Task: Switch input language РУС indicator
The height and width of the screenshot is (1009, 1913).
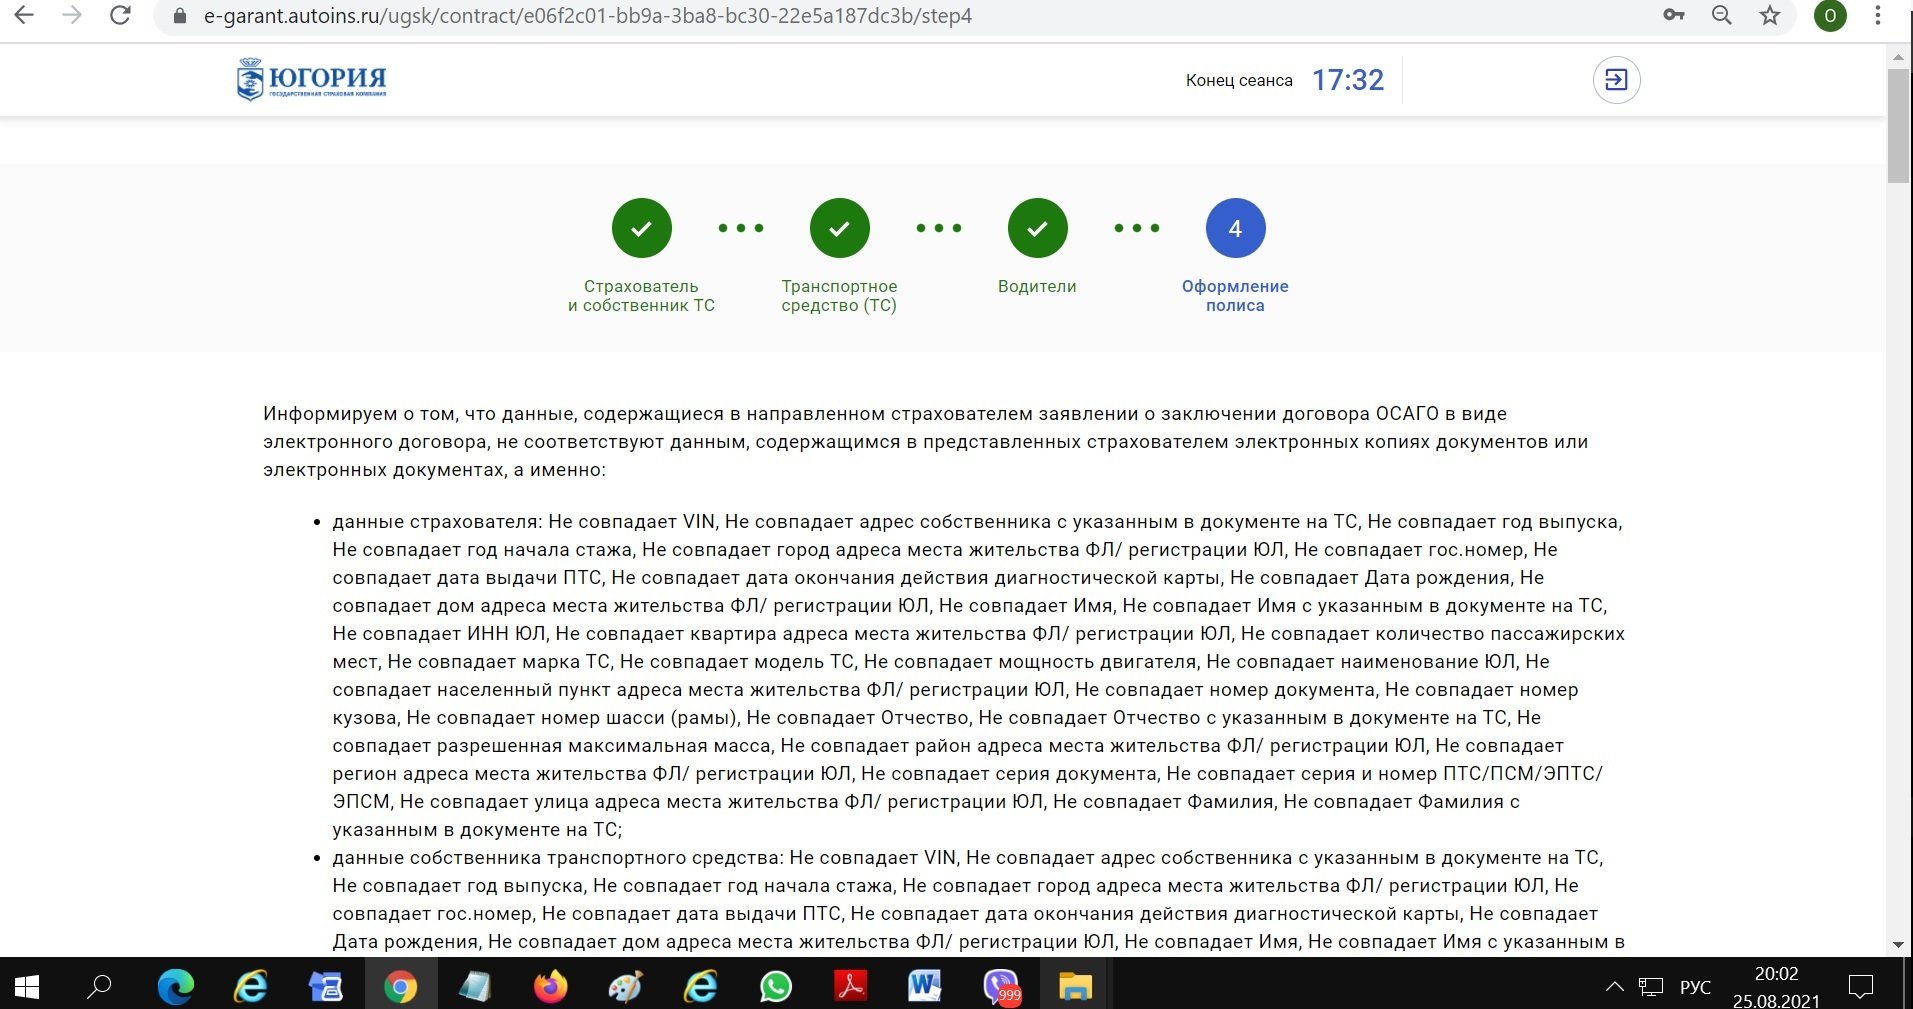Action: [x=1695, y=987]
